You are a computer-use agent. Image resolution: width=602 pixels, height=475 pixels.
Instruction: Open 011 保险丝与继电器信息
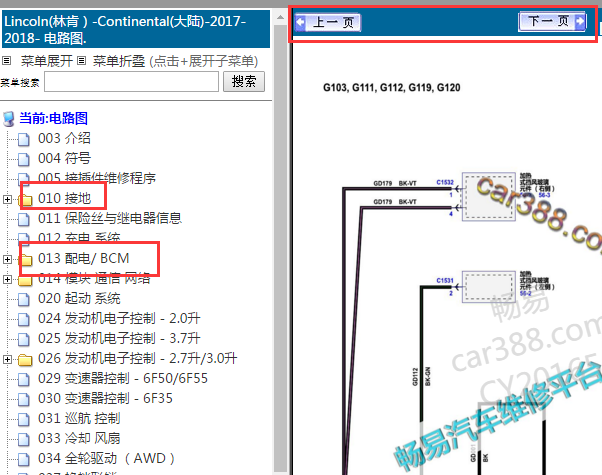point(109,218)
